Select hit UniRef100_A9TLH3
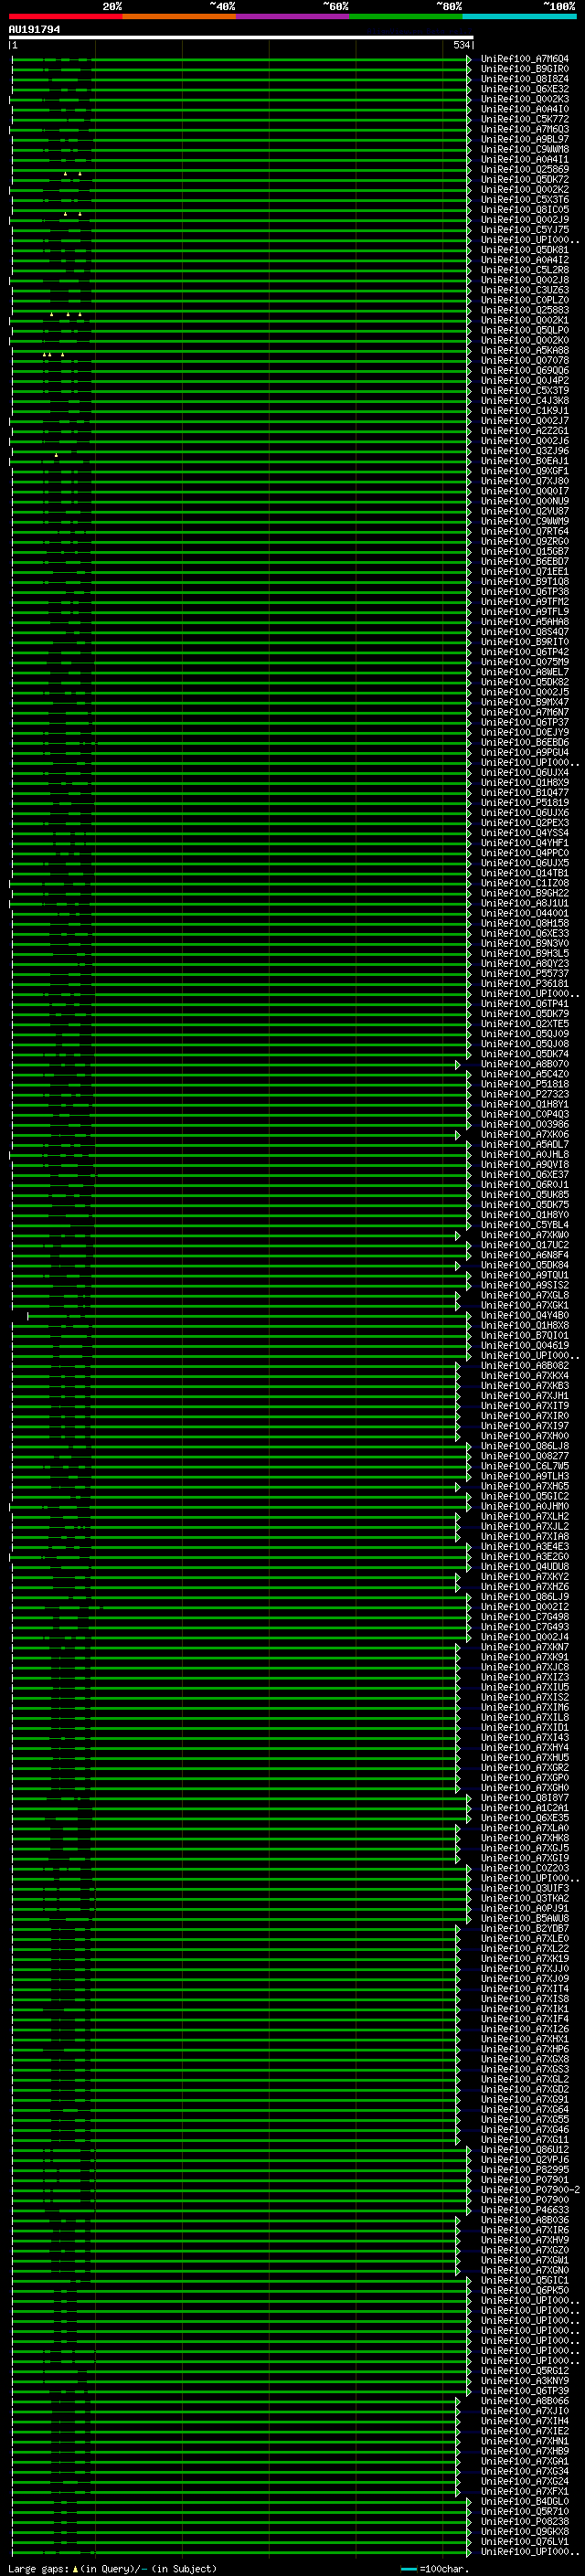This screenshot has width=585, height=2576. click(524, 1476)
